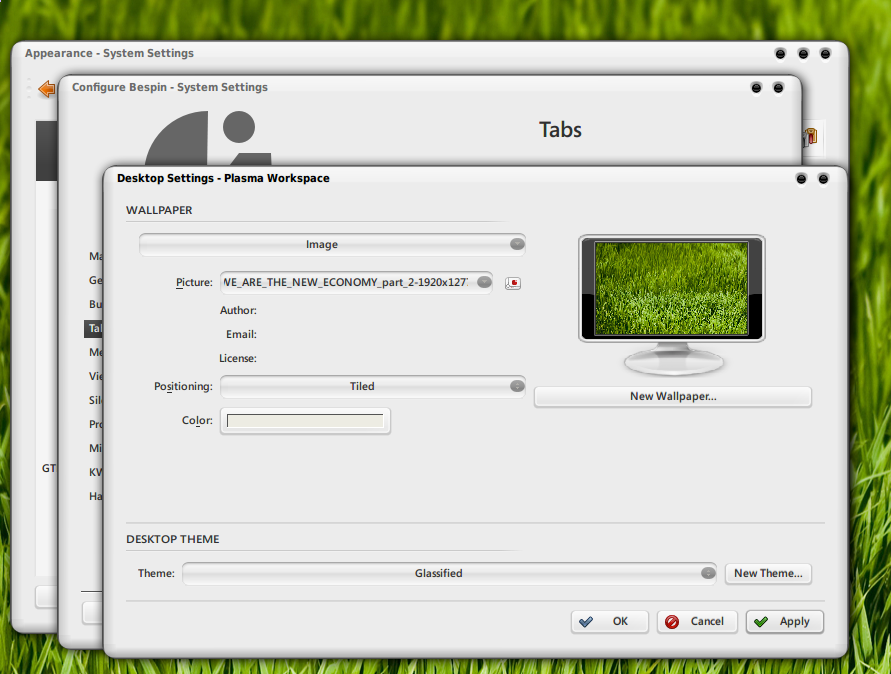The height and width of the screenshot is (674, 891).
Task: Click the New Theme... button
Action: 768,573
